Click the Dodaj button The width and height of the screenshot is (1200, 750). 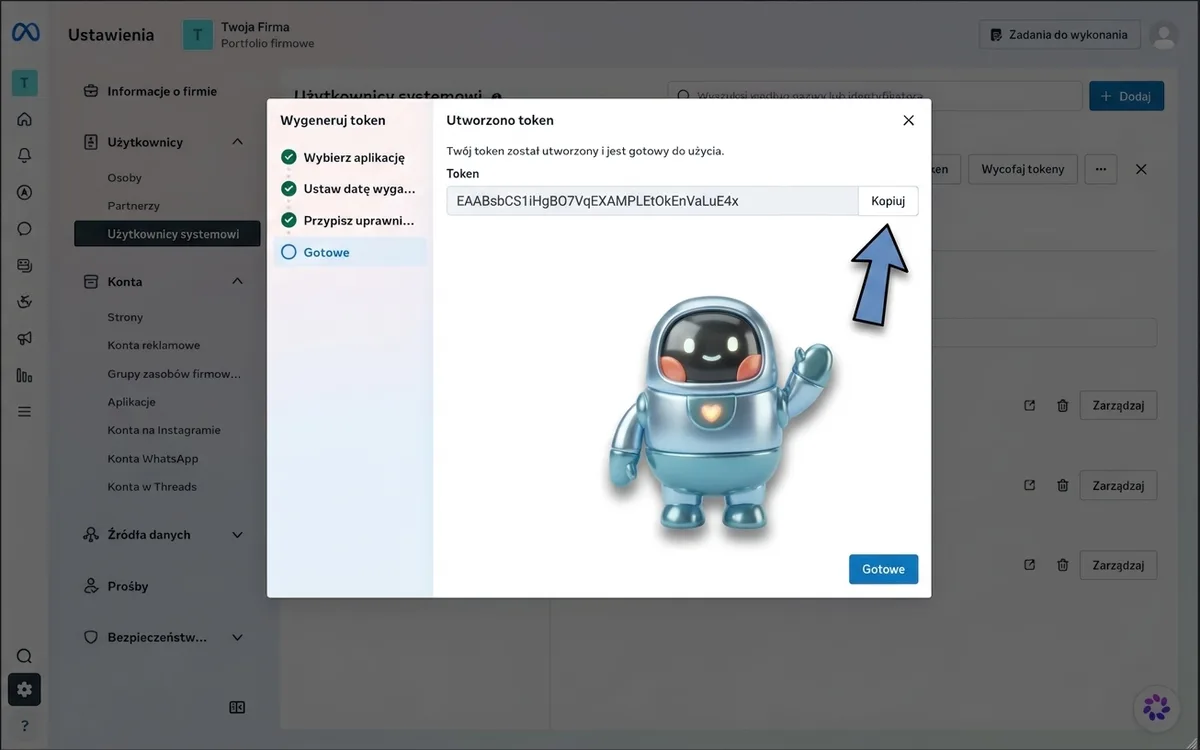(1126, 96)
